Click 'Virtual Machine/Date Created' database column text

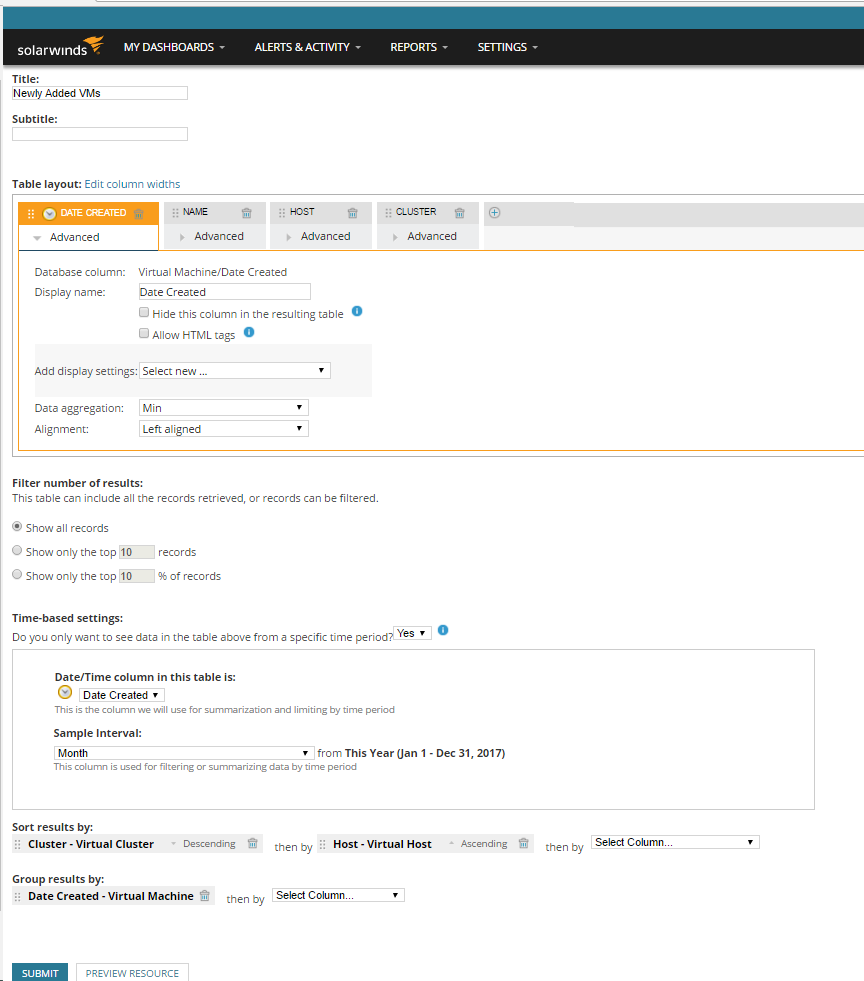point(213,272)
